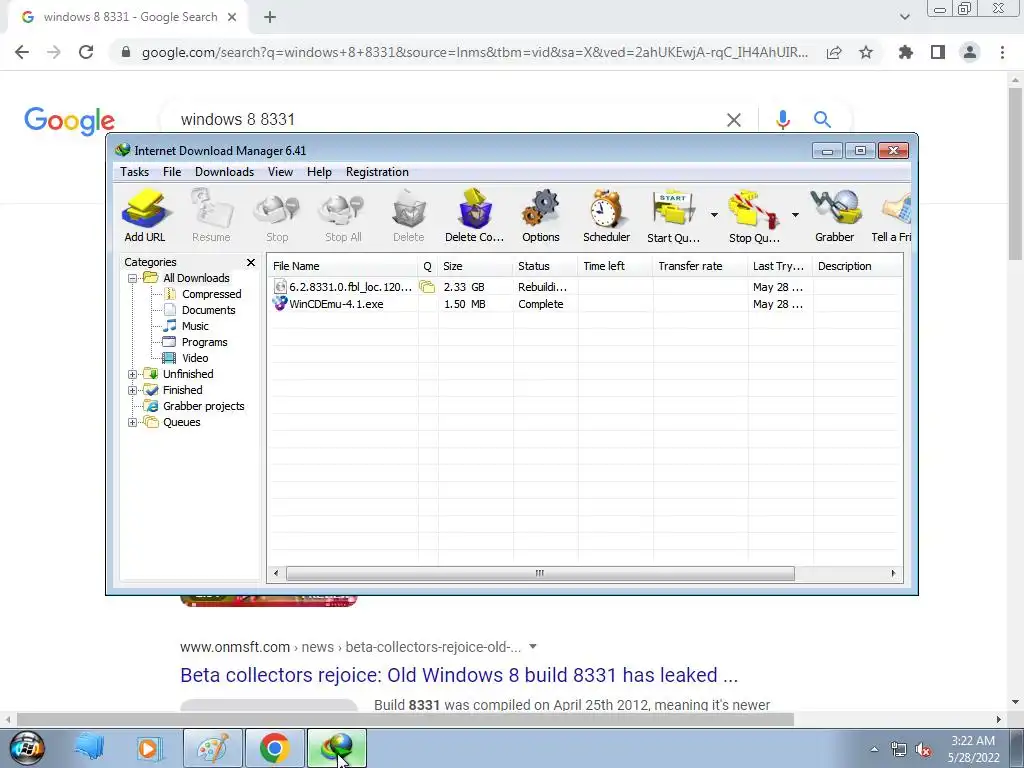The width and height of the screenshot is (1024, 768).
Task: Open the View menu
Action: point(280,172)
